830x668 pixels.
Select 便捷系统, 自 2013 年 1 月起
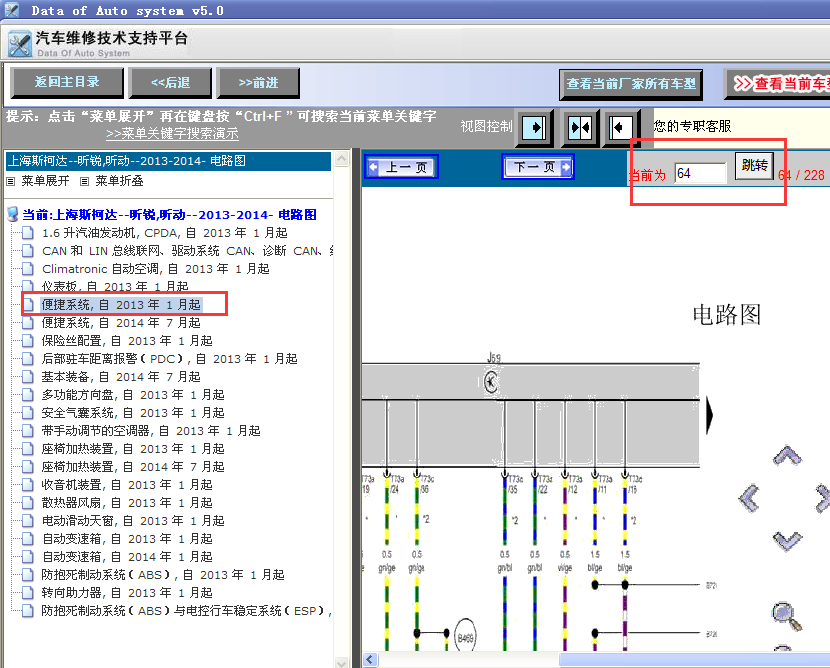pyautogui.click(x=121, y=305)
